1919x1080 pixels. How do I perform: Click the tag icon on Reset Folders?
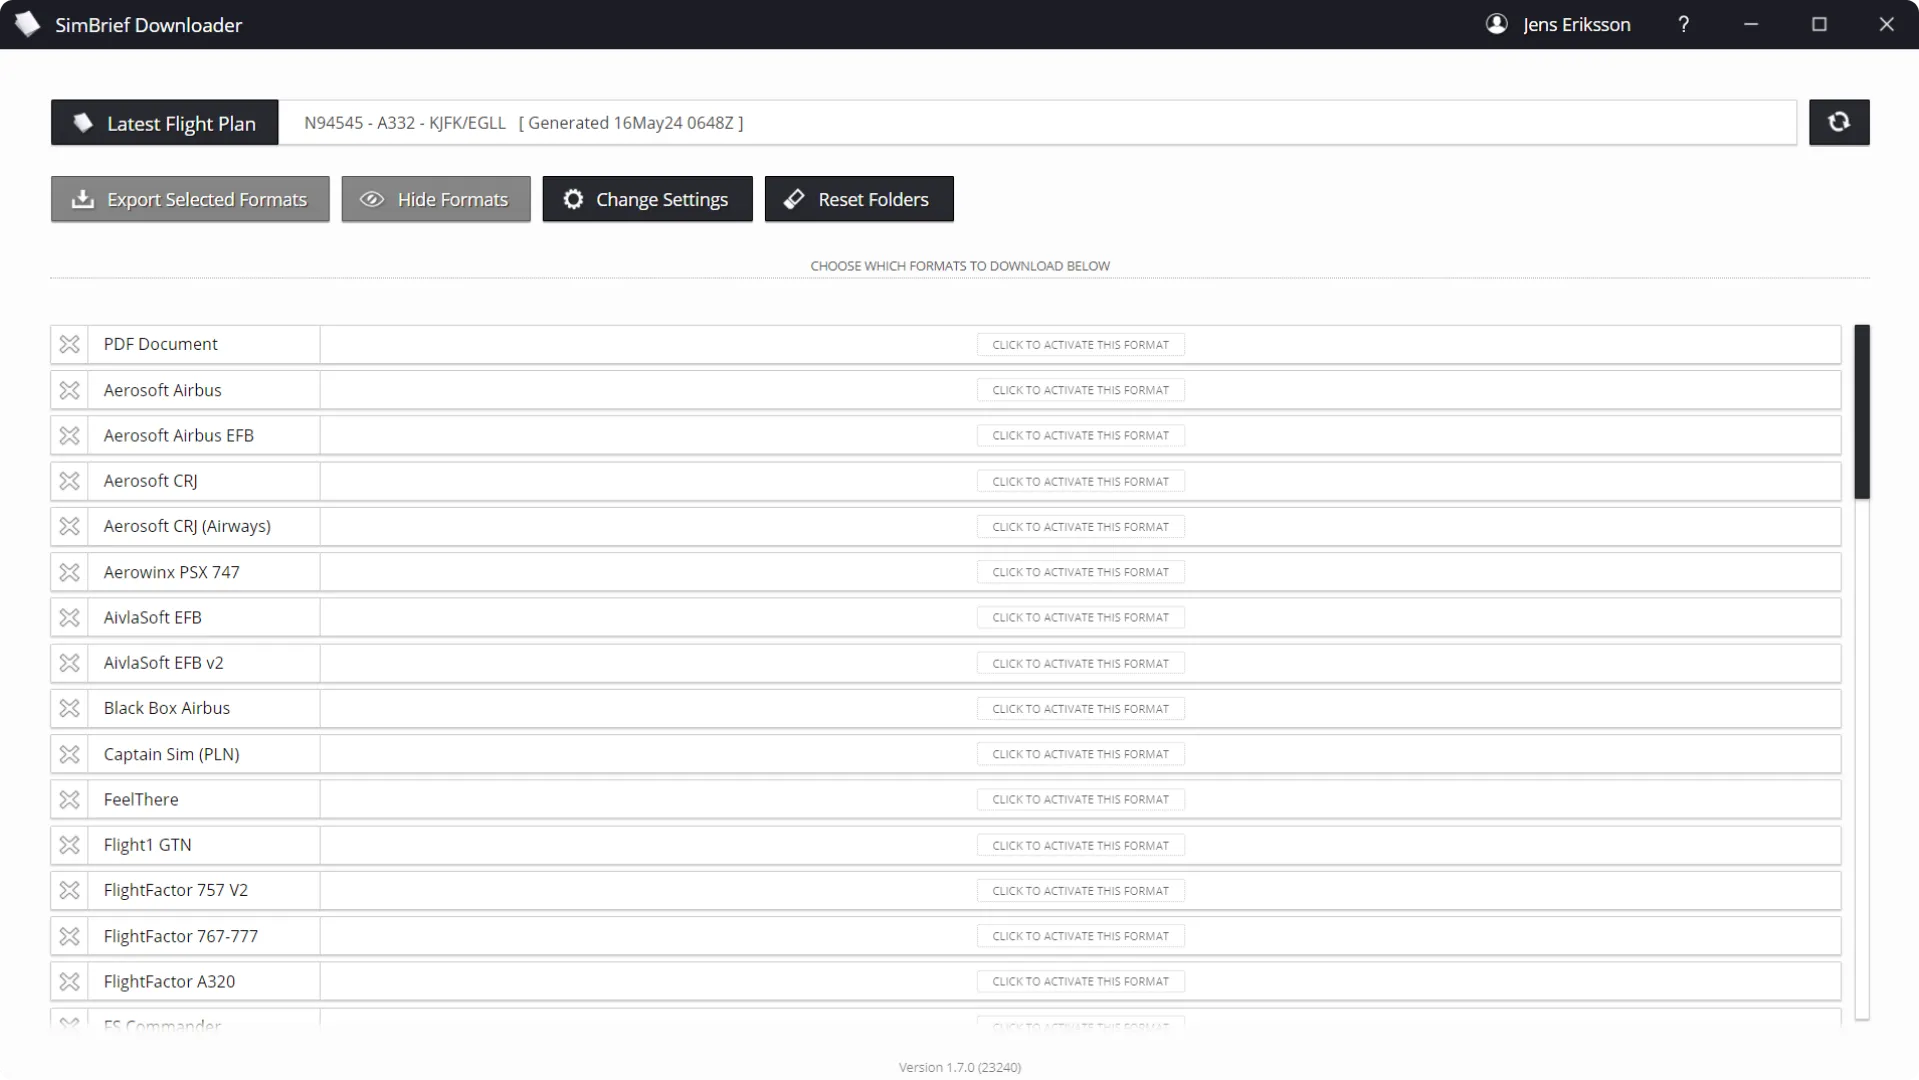pos(793,199)
